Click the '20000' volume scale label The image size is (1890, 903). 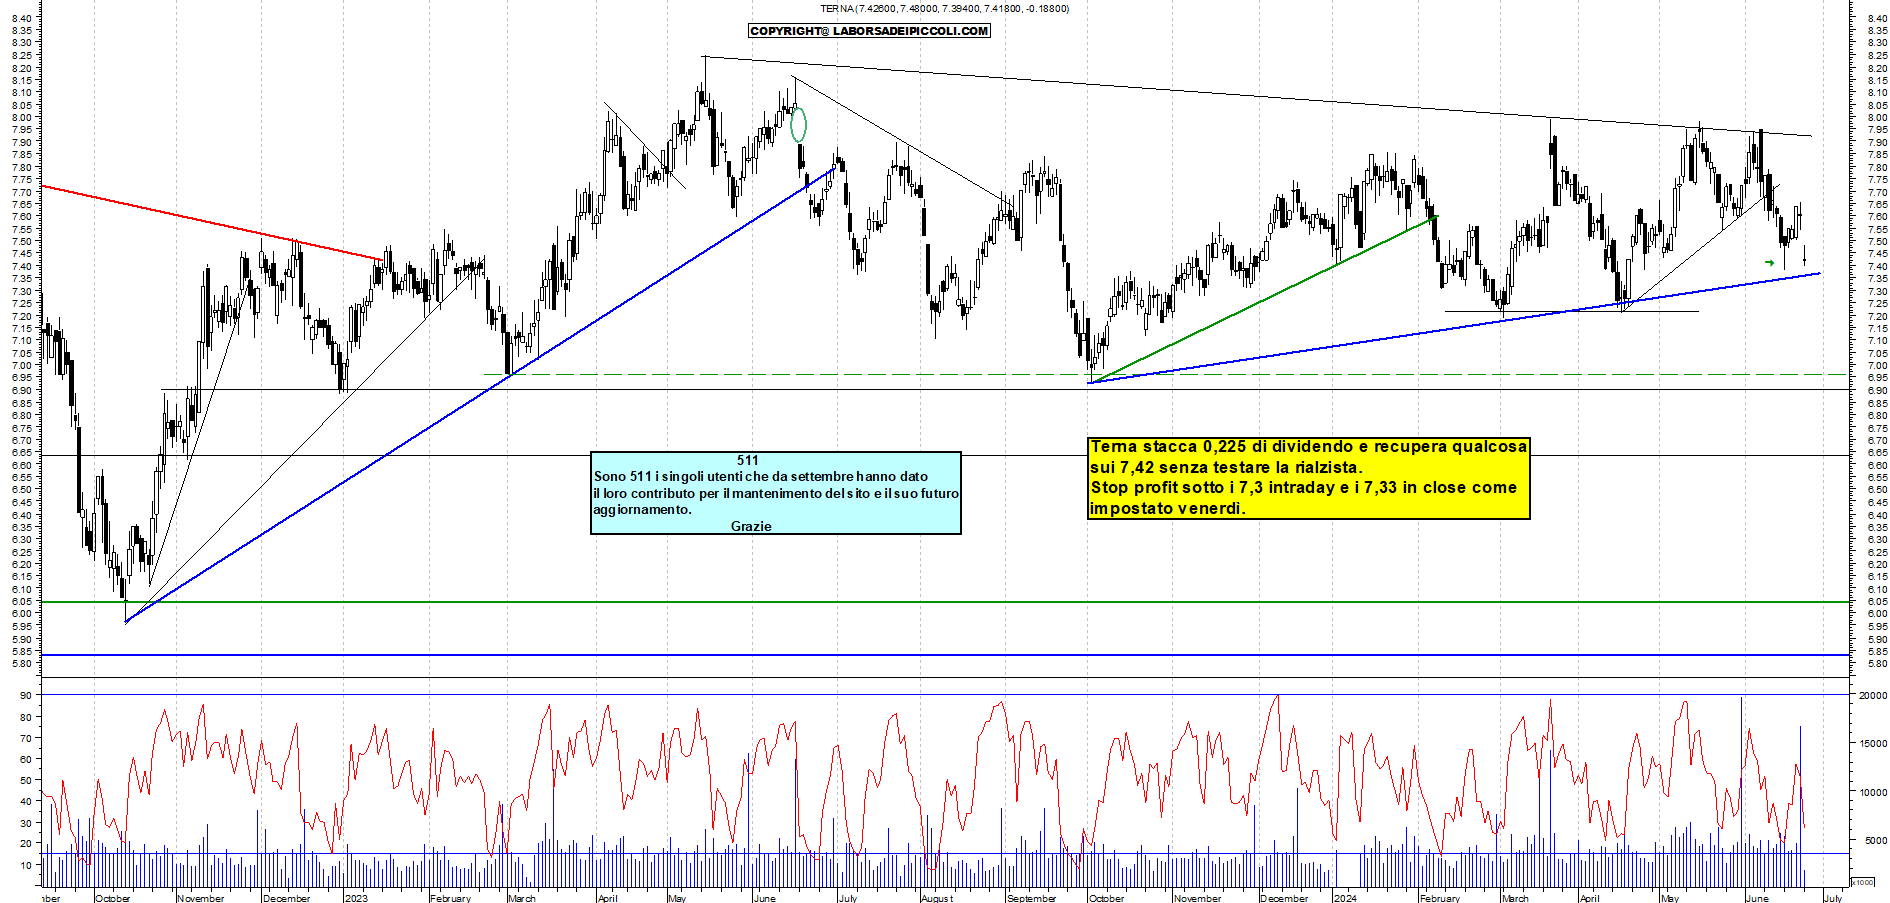pos(1873,695)
